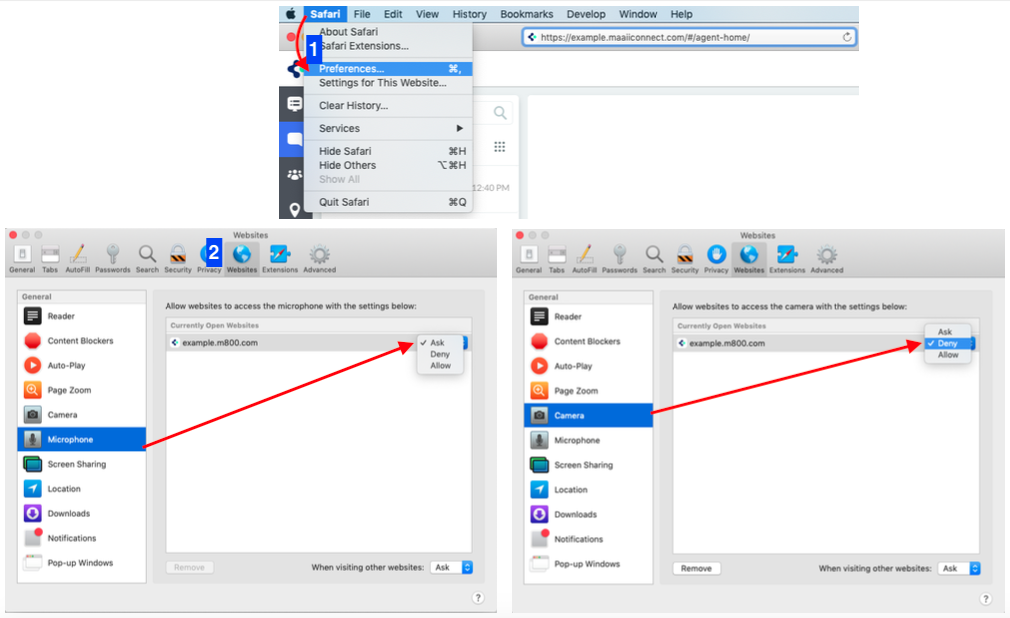Open the Tabs pane in the left preferences window

[50, 258]
